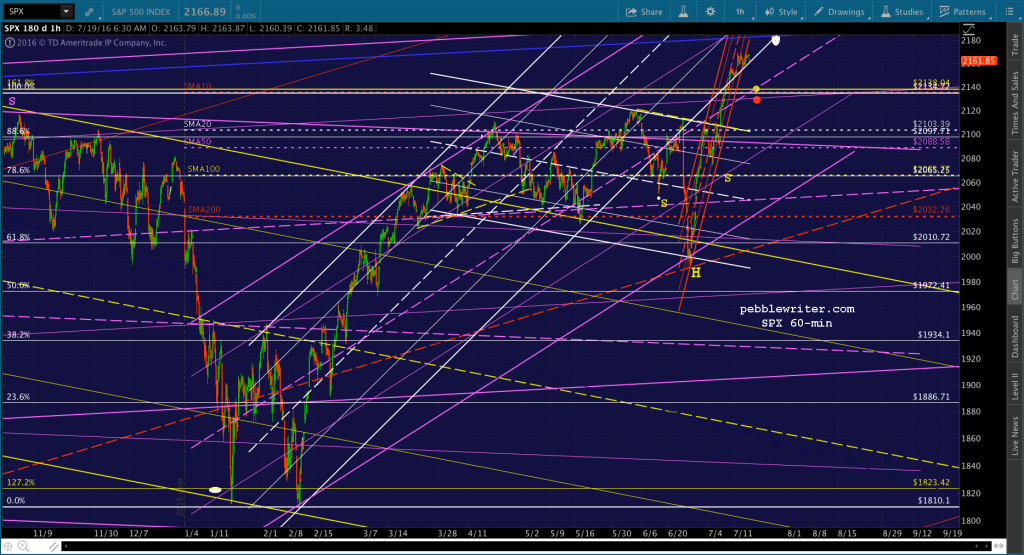The width and height of the screenshot is (1024, 555).
Task: Open the flask icon next to Share
Action: [683, 12]
